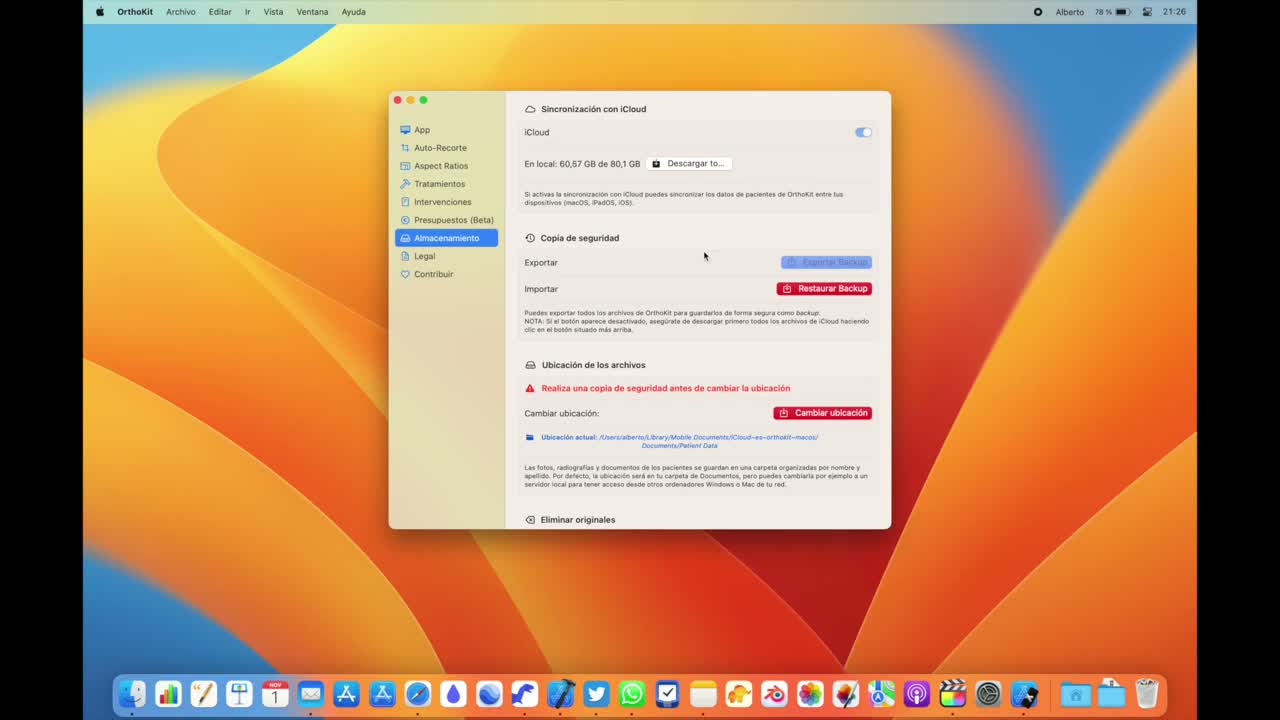Select Auto-Recorte in the sidebar
This screenshot has width=1280, height=720.
tap(446, 148)
